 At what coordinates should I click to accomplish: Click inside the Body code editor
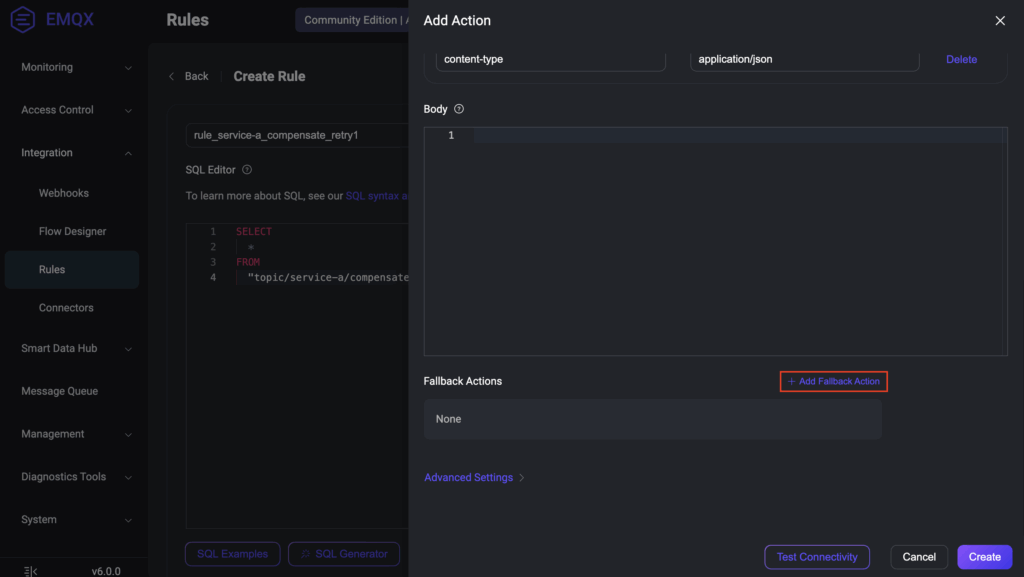tap(714, 240)
